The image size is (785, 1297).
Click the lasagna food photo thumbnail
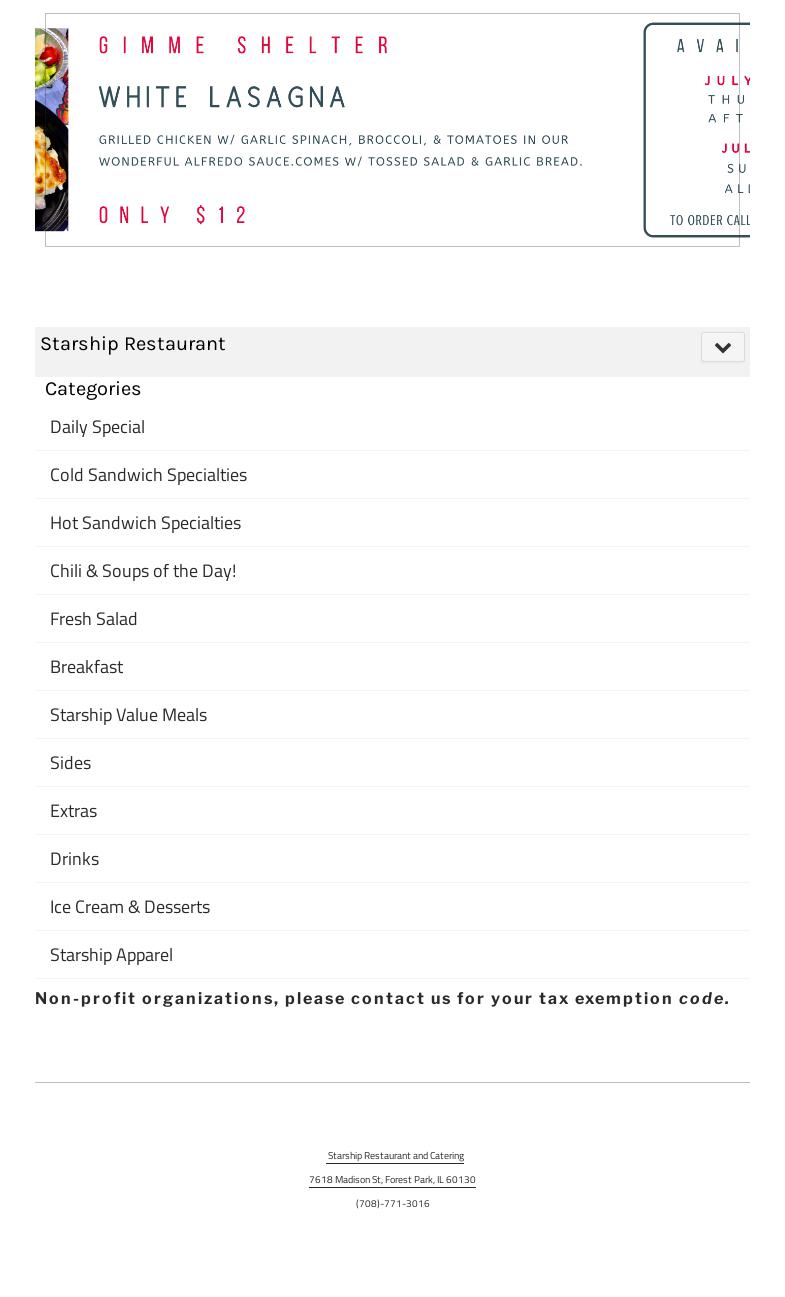pos(52,130)
